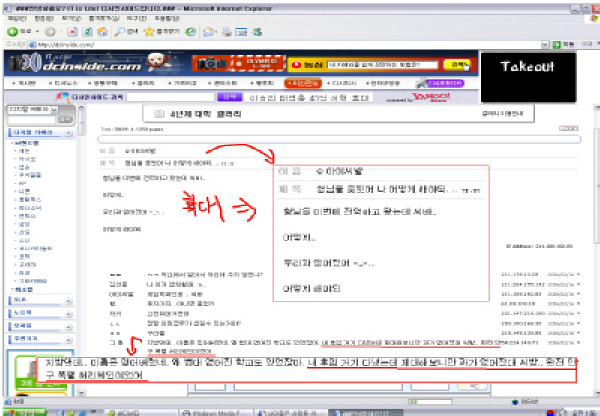The image size is (600, 416).
Task: Open the sidebar category combo box
Action: (x=33, y=110)
